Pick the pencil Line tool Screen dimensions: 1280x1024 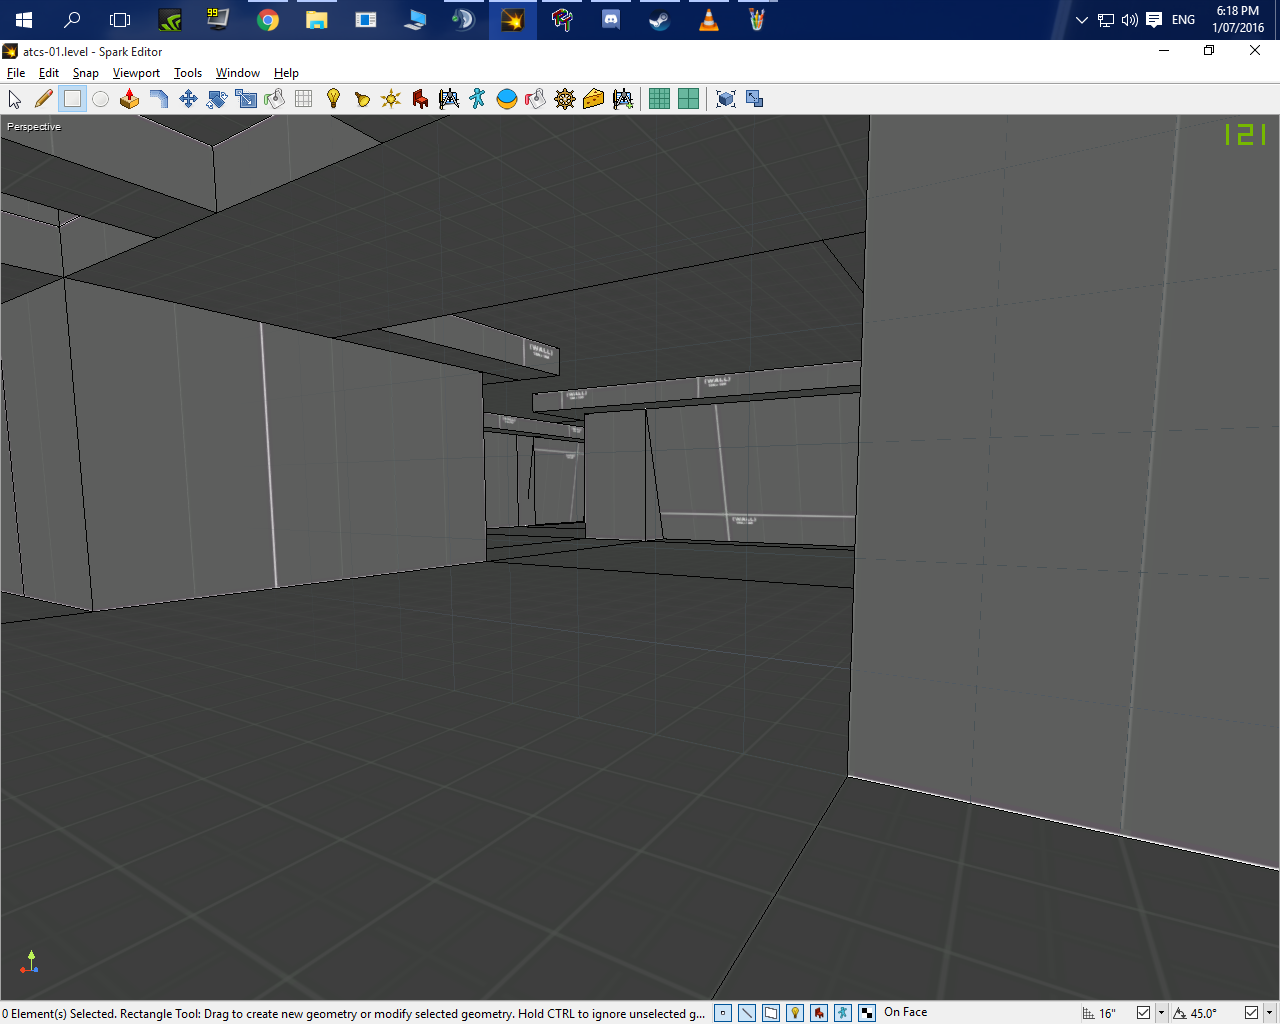[43, 99]
